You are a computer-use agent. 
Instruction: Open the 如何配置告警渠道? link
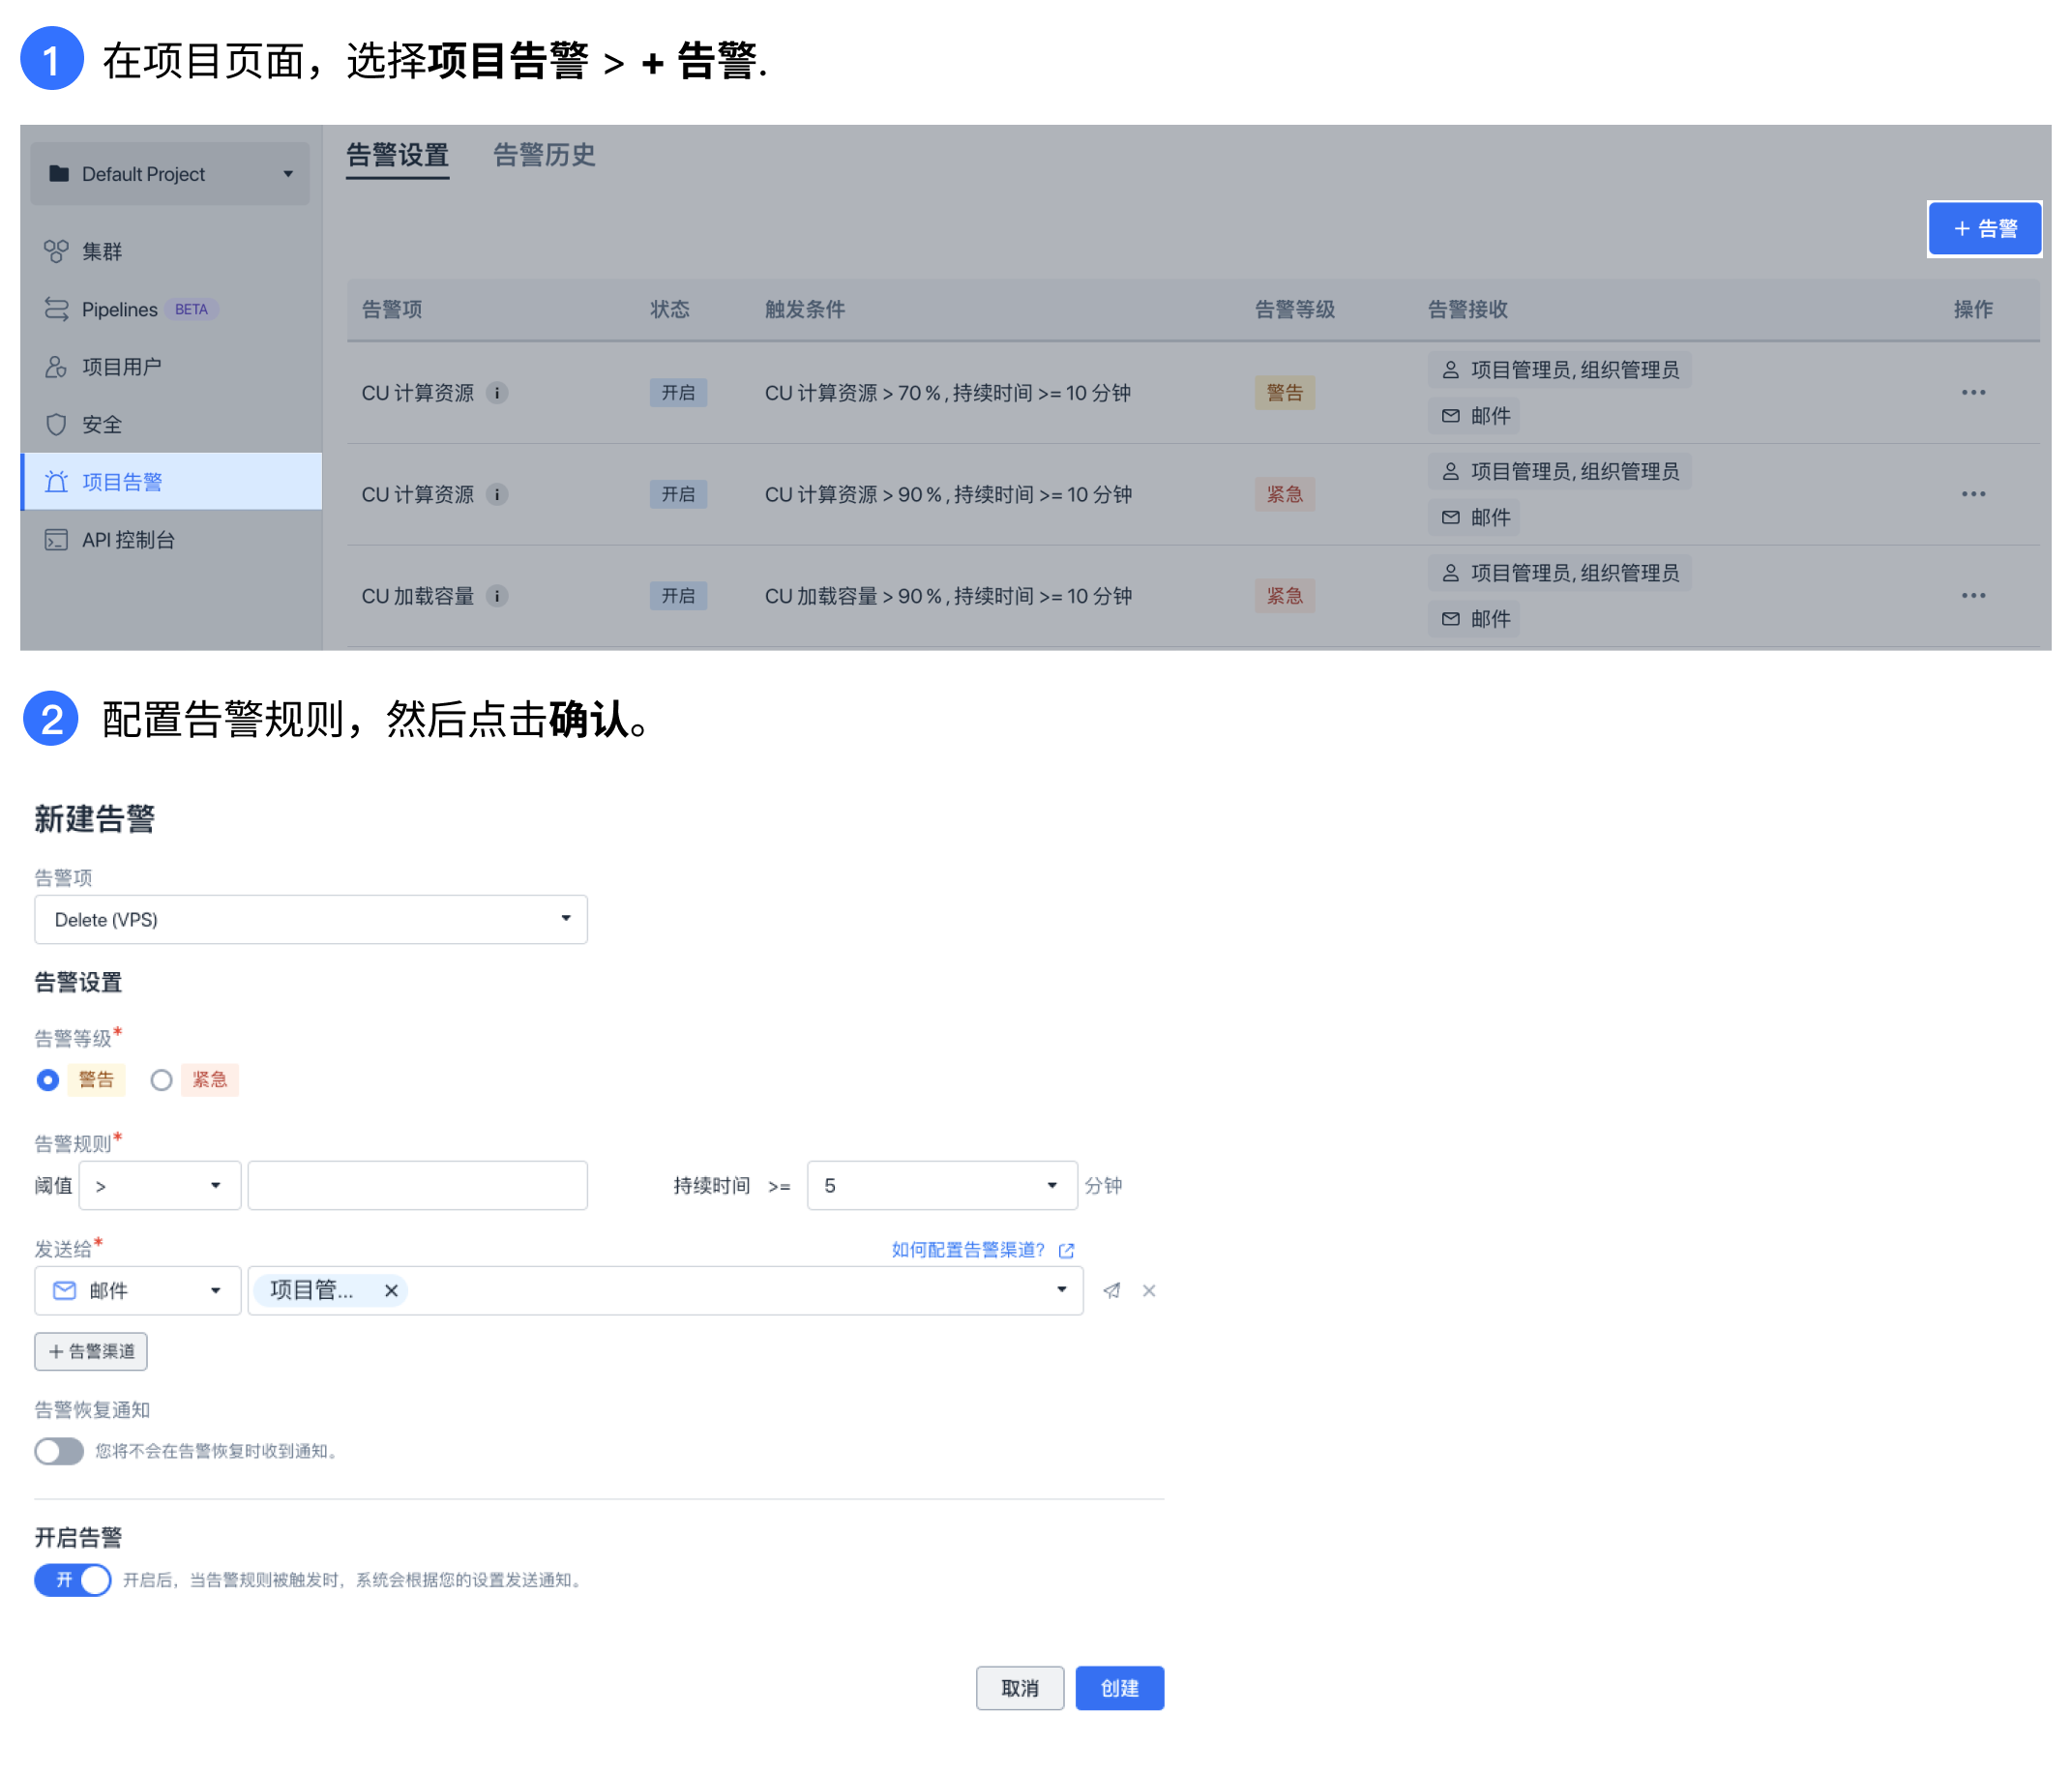[967, 1251]
